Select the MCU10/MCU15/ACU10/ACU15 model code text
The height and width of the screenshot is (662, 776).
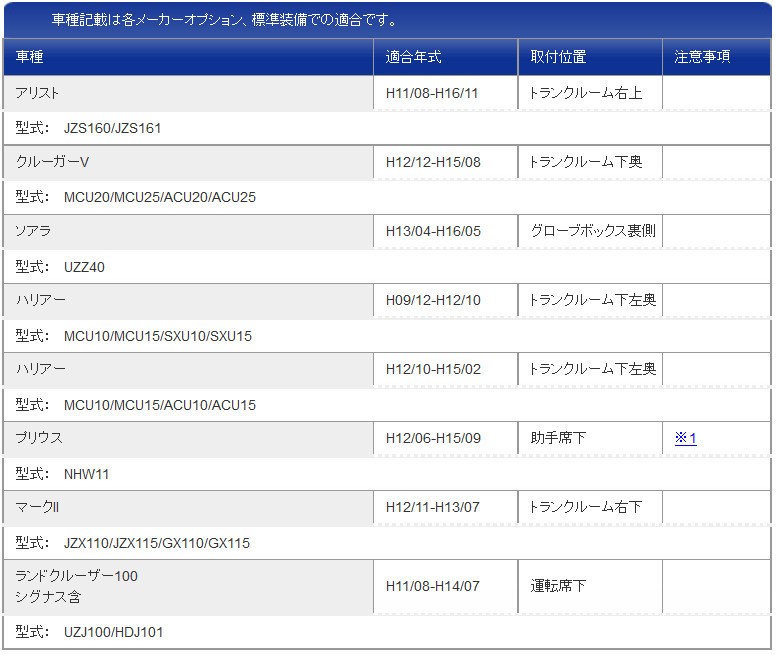click(160, 405)
